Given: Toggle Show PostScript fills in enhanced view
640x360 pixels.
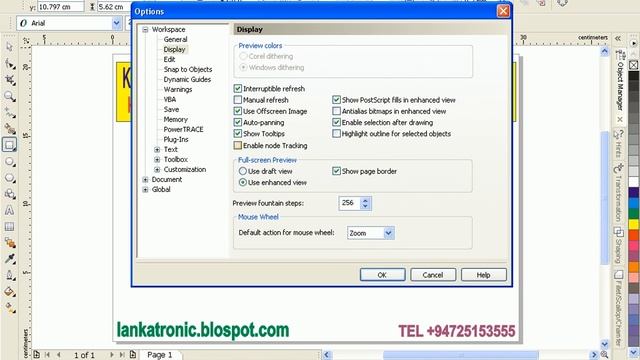Looking at the screenshot, I should pos(336,100).
